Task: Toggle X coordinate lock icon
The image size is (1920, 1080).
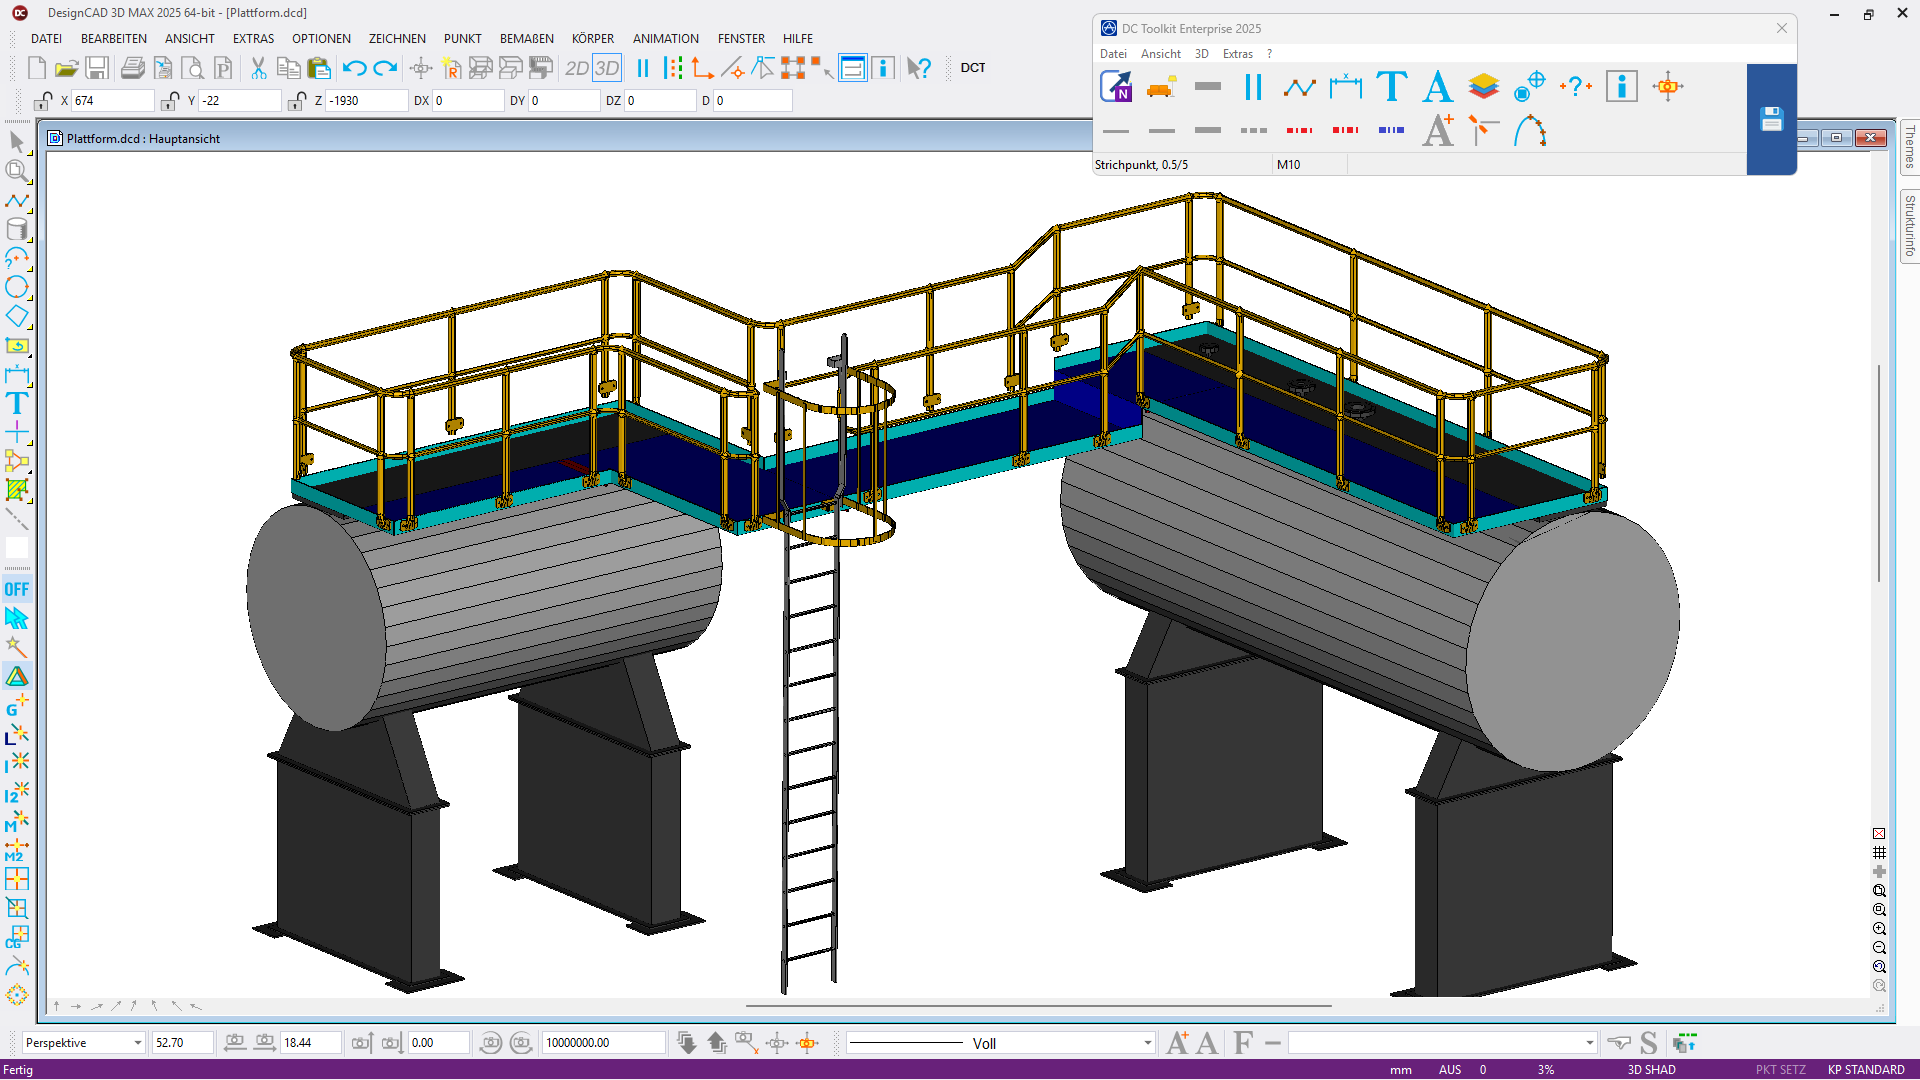Action: 43,101
